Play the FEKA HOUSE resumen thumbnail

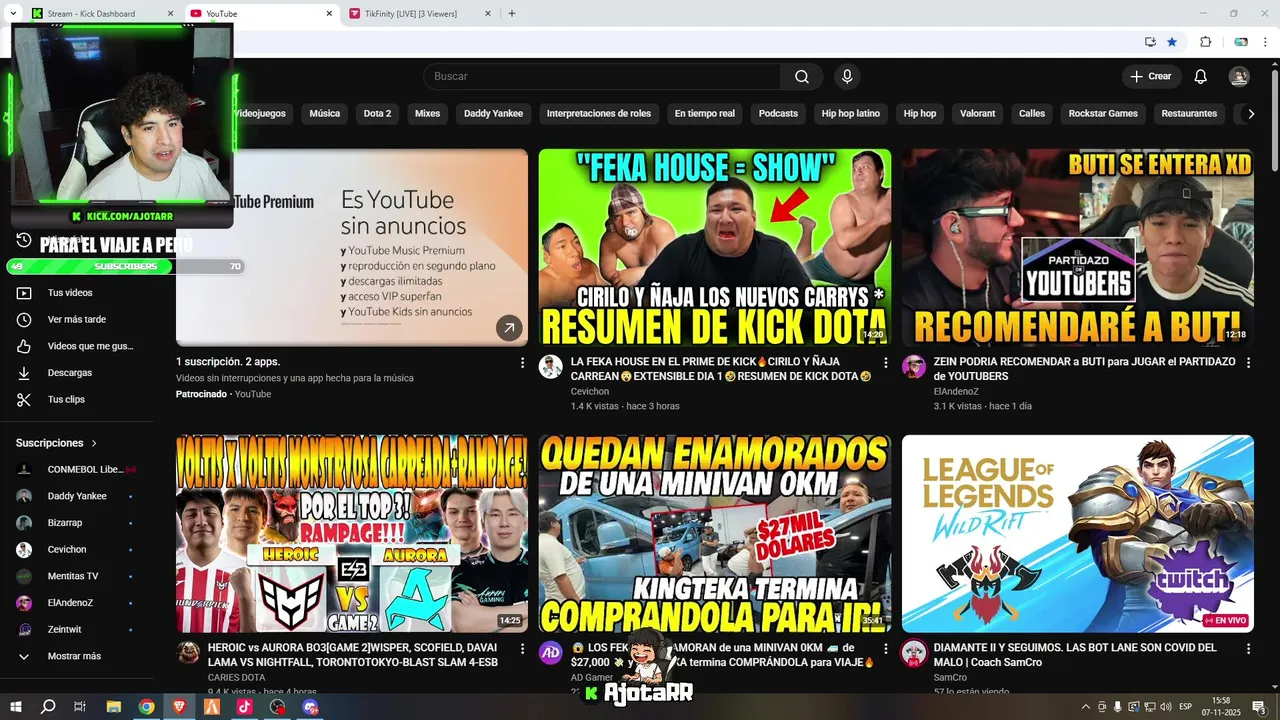[715, 248]
